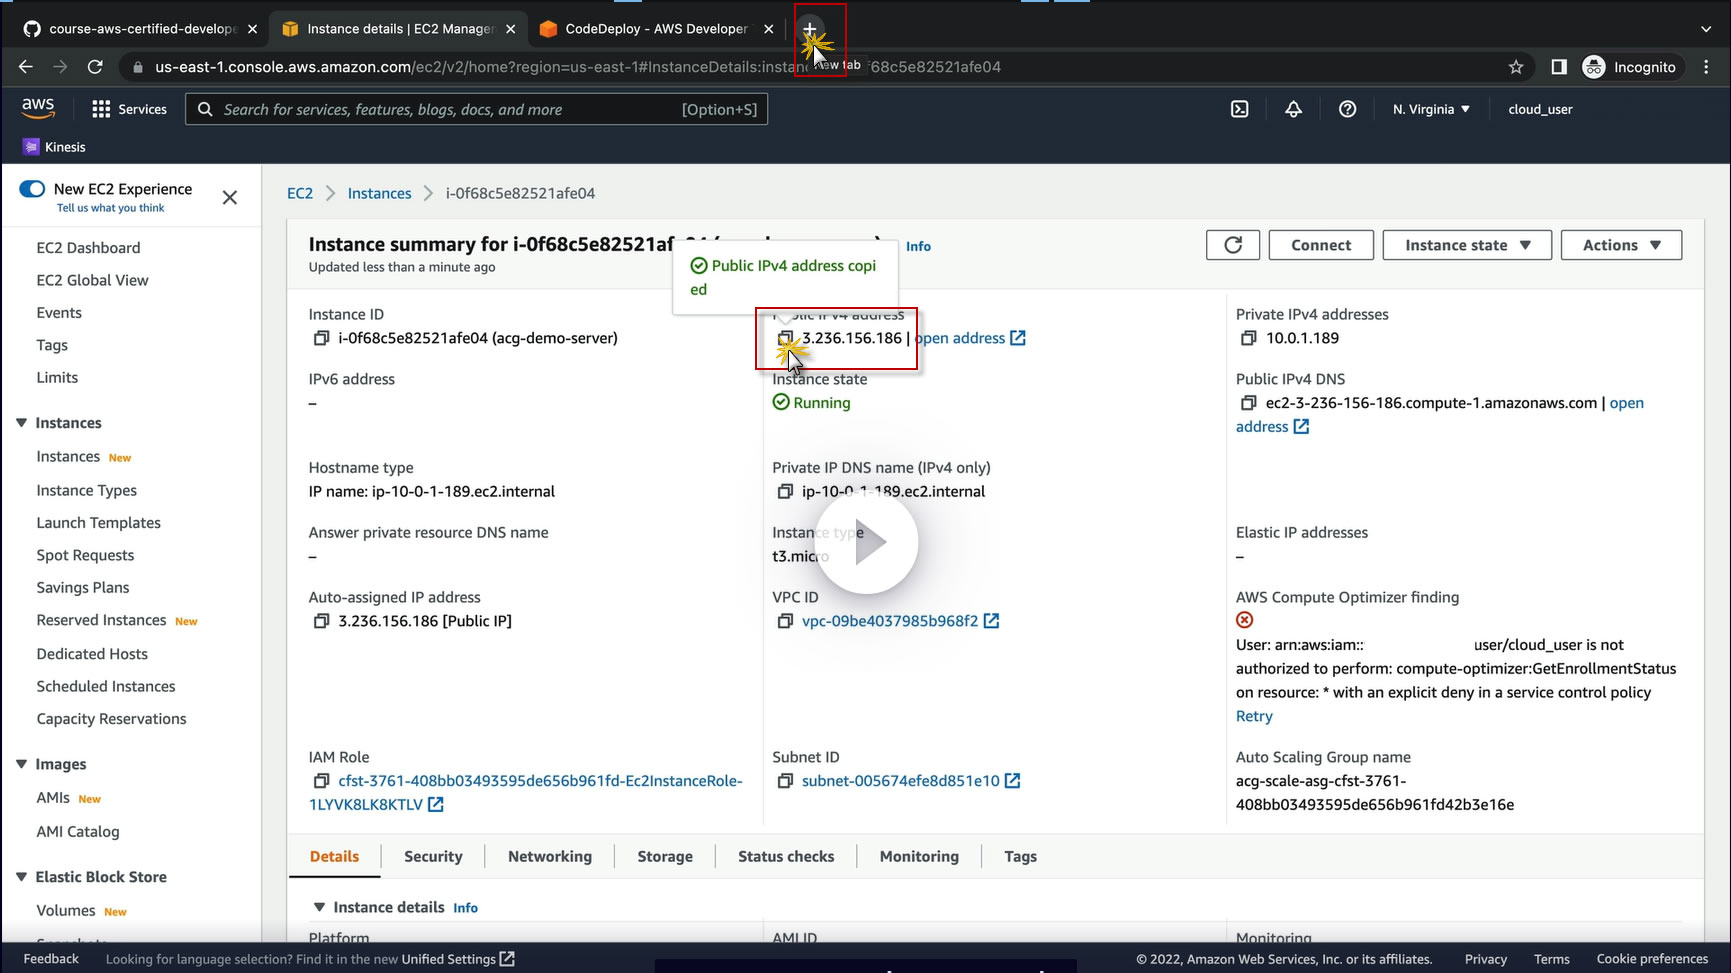This screenshot has width=1731, height=973.
Task: Open Launch Templates in the sidebar
Action: pos(98,523)
